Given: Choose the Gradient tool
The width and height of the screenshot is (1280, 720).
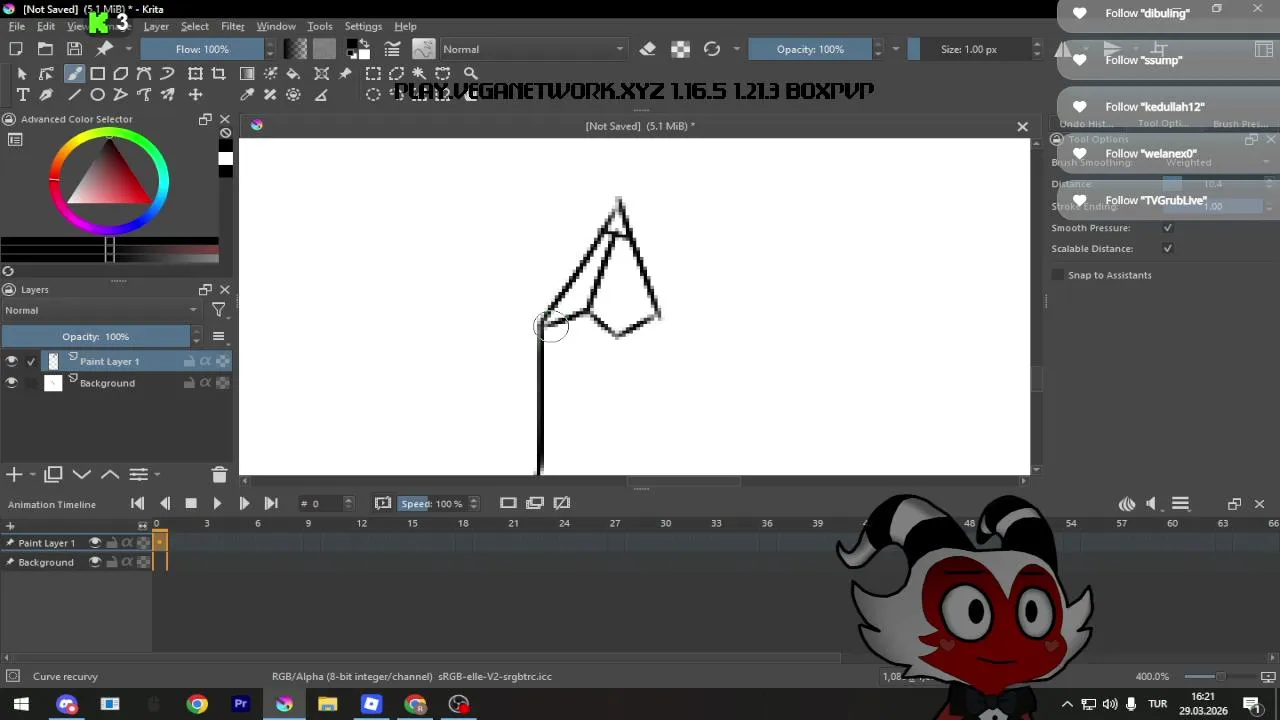Looking at the screenshot, I should [247, 73].
